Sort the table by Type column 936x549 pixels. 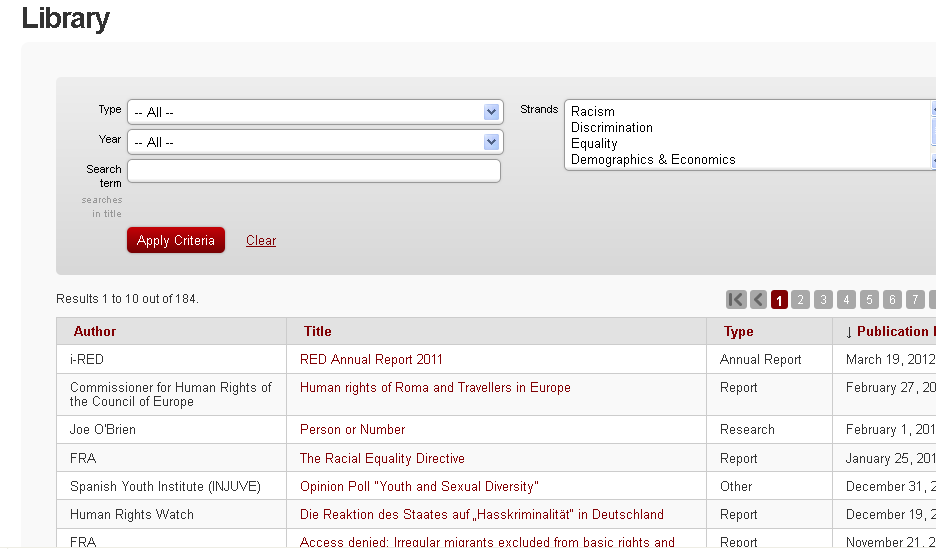(x=739, y=331)
